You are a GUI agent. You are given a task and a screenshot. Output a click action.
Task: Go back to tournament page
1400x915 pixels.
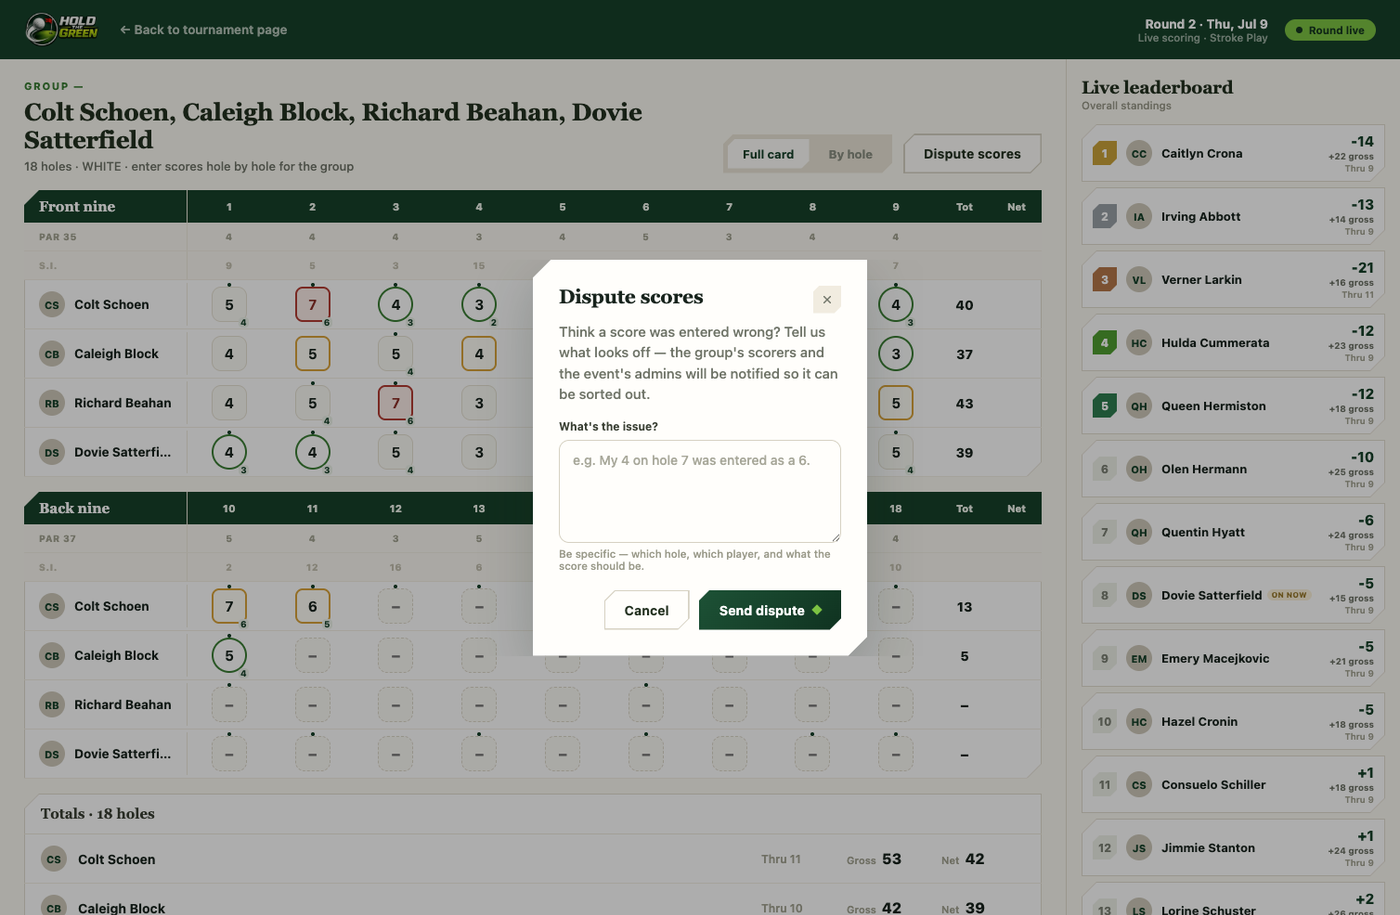click(203, 30)
